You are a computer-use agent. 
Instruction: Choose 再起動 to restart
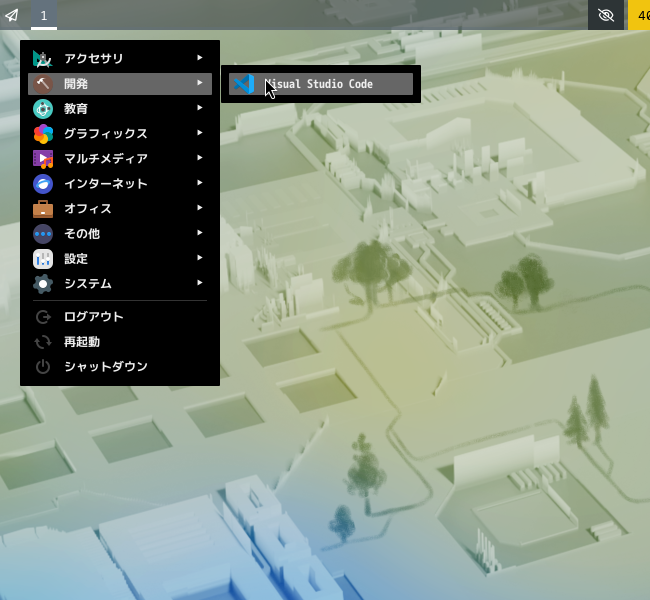pos(120,342)
